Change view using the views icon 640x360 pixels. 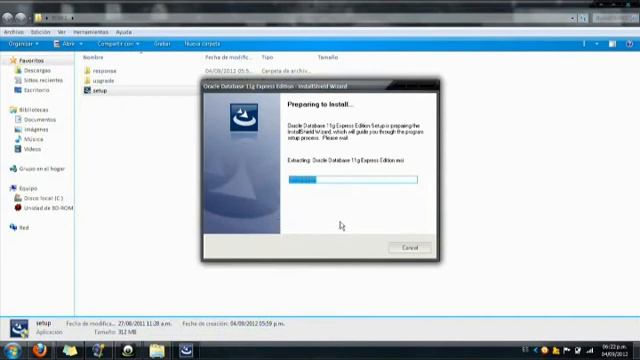coord(584,44)
